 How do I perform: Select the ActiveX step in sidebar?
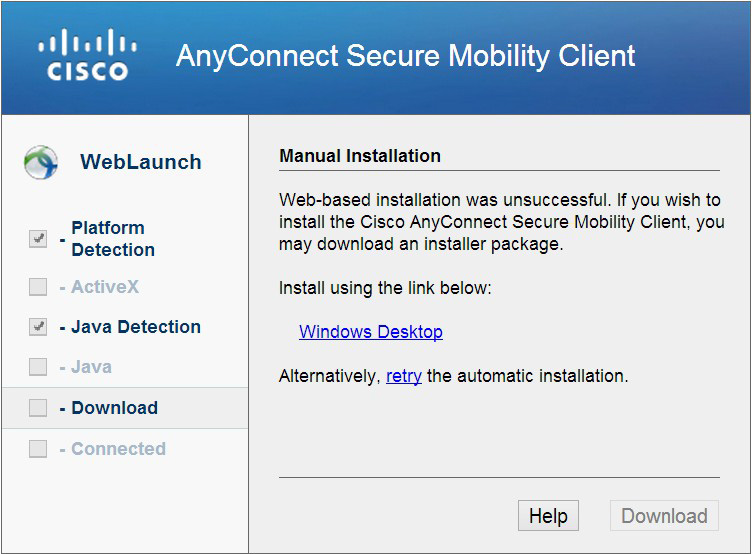pos(105,287)
